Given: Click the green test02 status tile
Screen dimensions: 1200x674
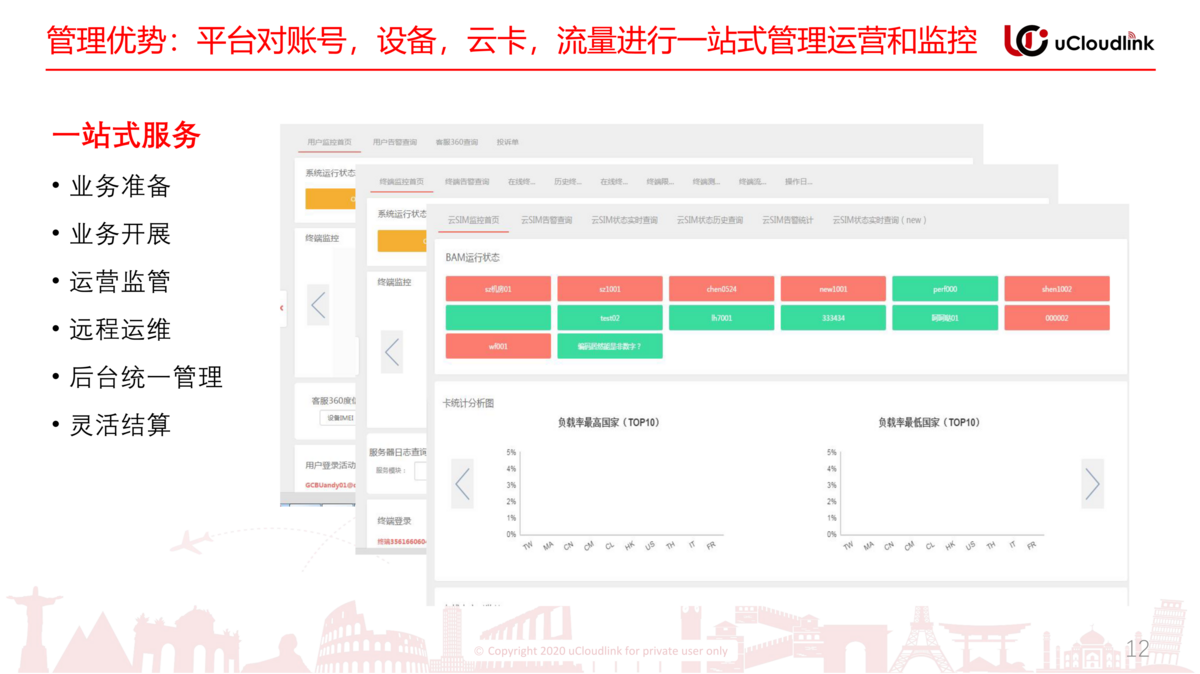Looking at the screenshot, I should [609, 318].
